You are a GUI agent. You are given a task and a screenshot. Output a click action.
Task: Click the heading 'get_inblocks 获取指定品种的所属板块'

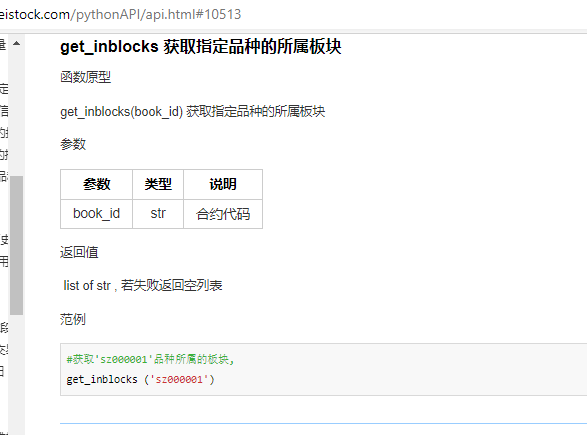201,47
